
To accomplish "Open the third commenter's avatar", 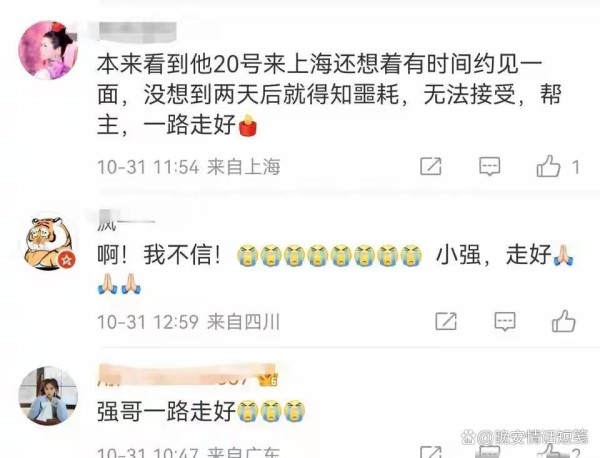I will (x=48, y=396).
